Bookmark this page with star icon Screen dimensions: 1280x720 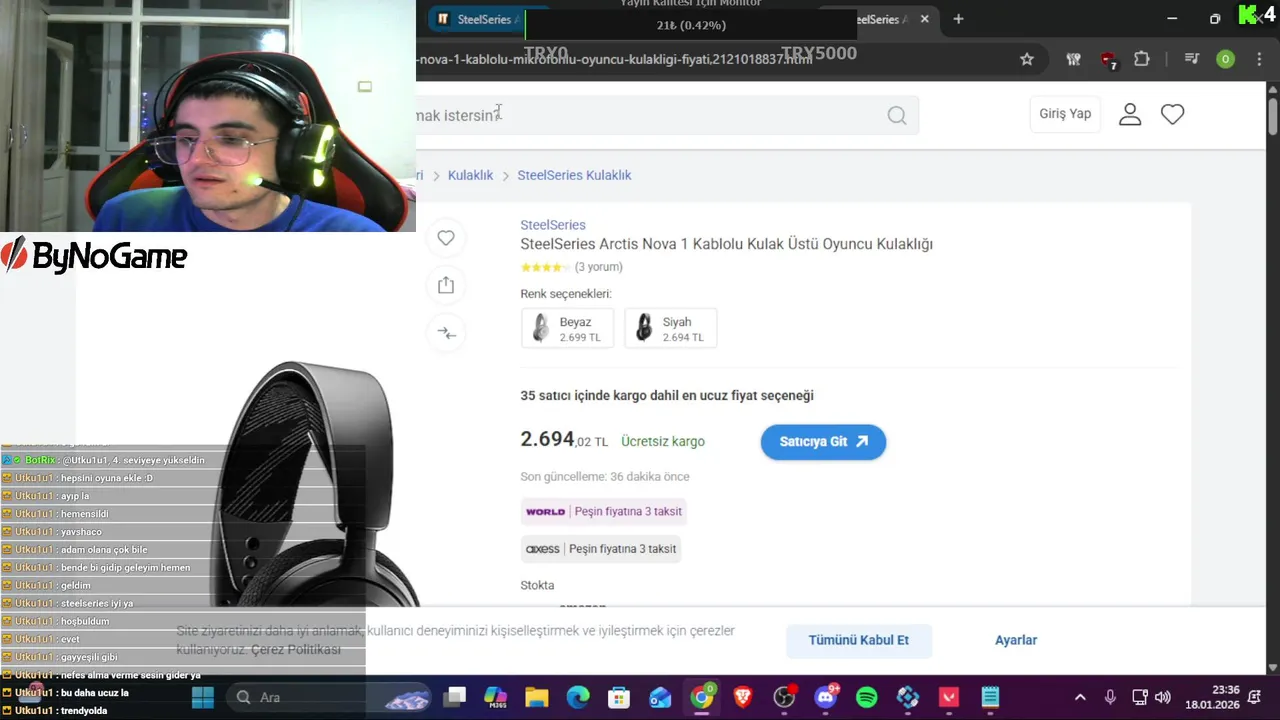pyautogui.click(x=1027, y=59)
